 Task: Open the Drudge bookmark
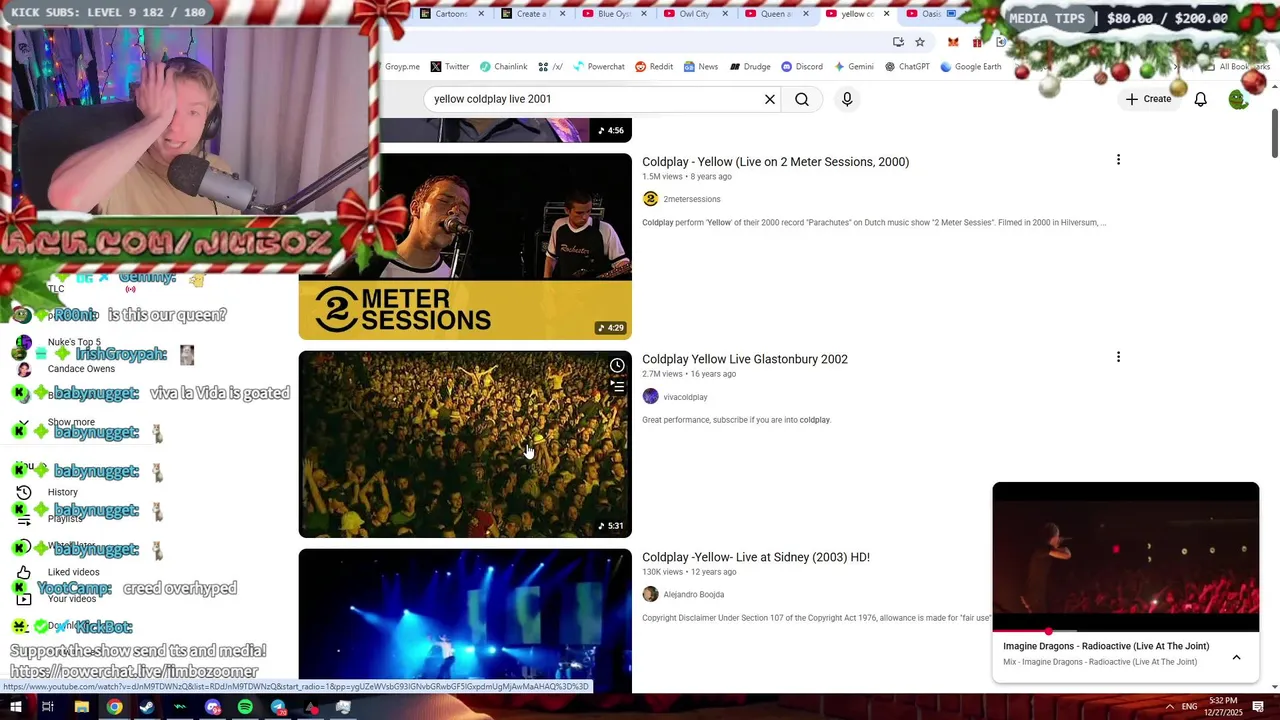749,67
